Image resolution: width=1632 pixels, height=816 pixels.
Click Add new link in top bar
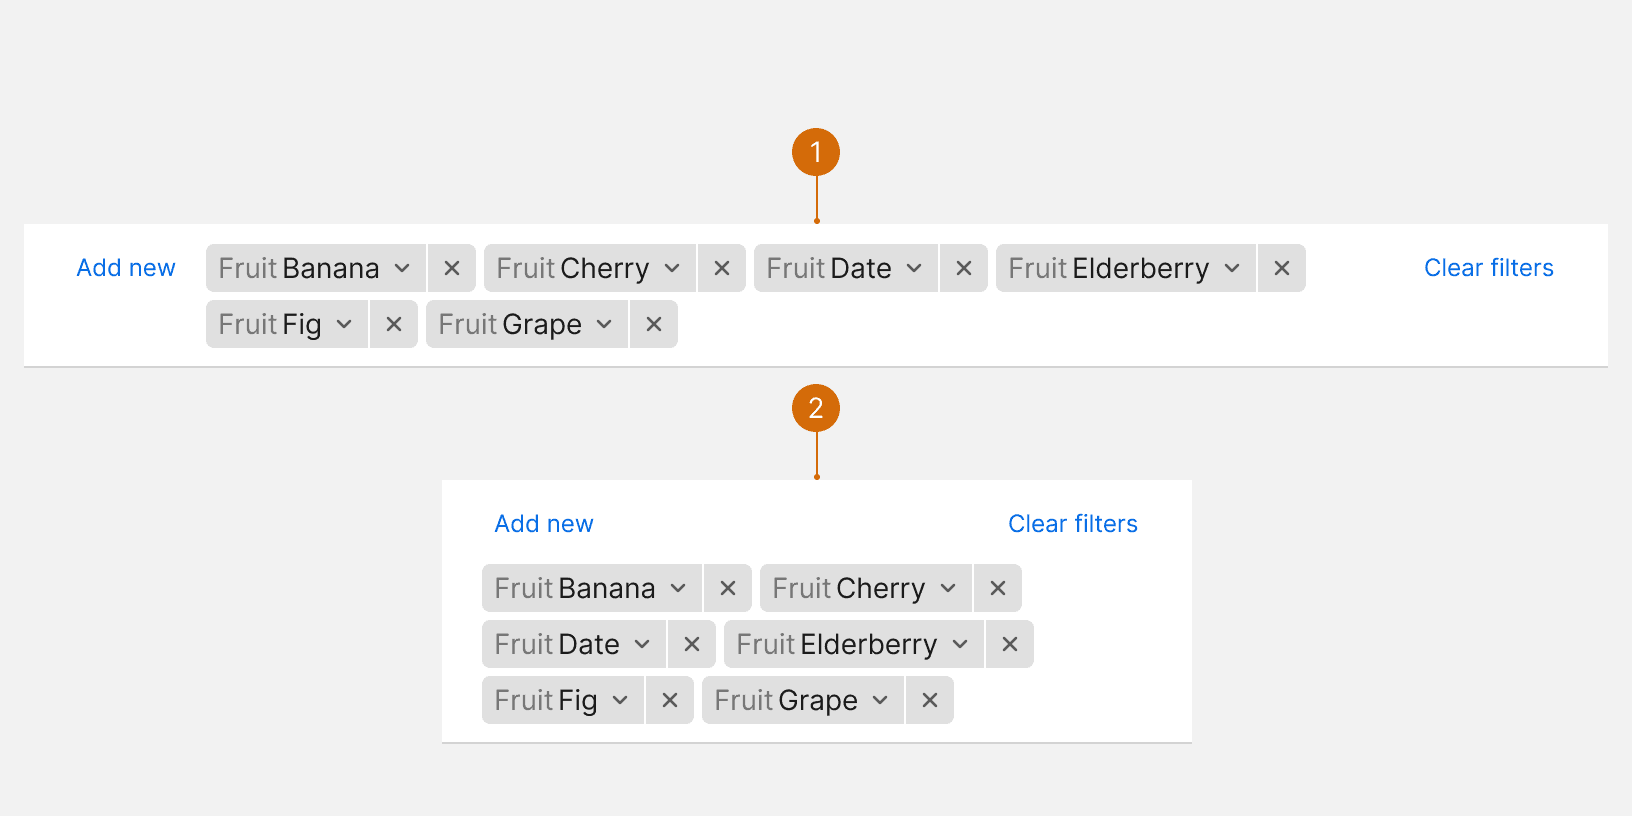(126, 268)
